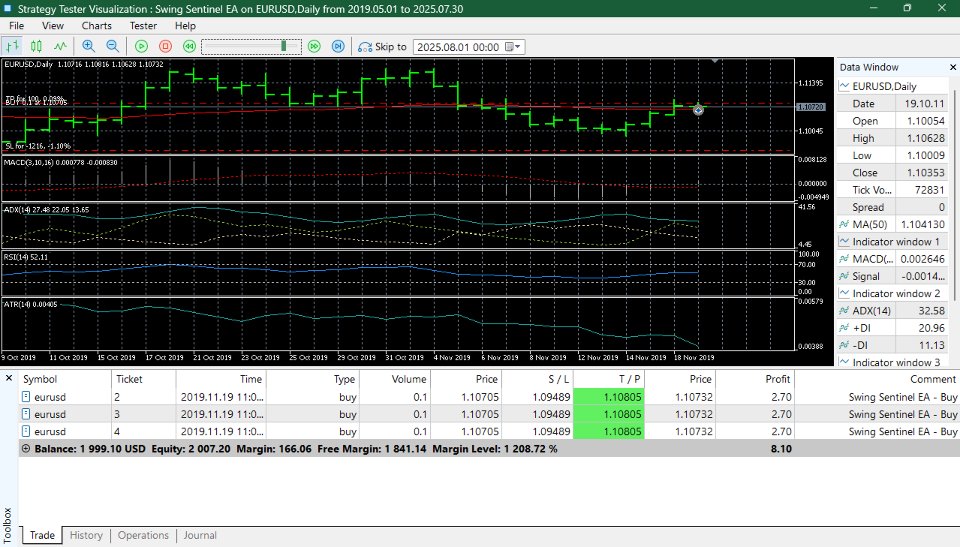Screen dimensions: 960x547
Task: Click the +DI indicator icon
Action: pyautogui.click(x=844, y=328)
